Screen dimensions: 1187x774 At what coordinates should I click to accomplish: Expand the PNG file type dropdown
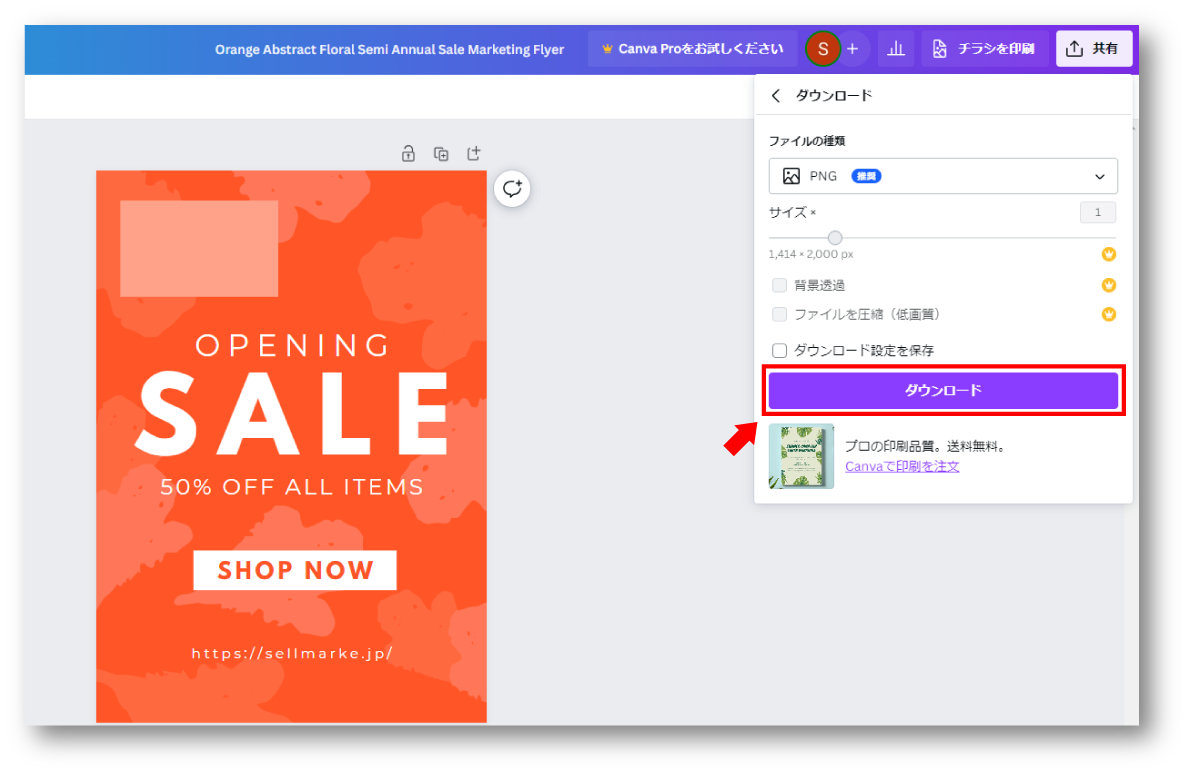pyautogui.click(x=943, y=176)
